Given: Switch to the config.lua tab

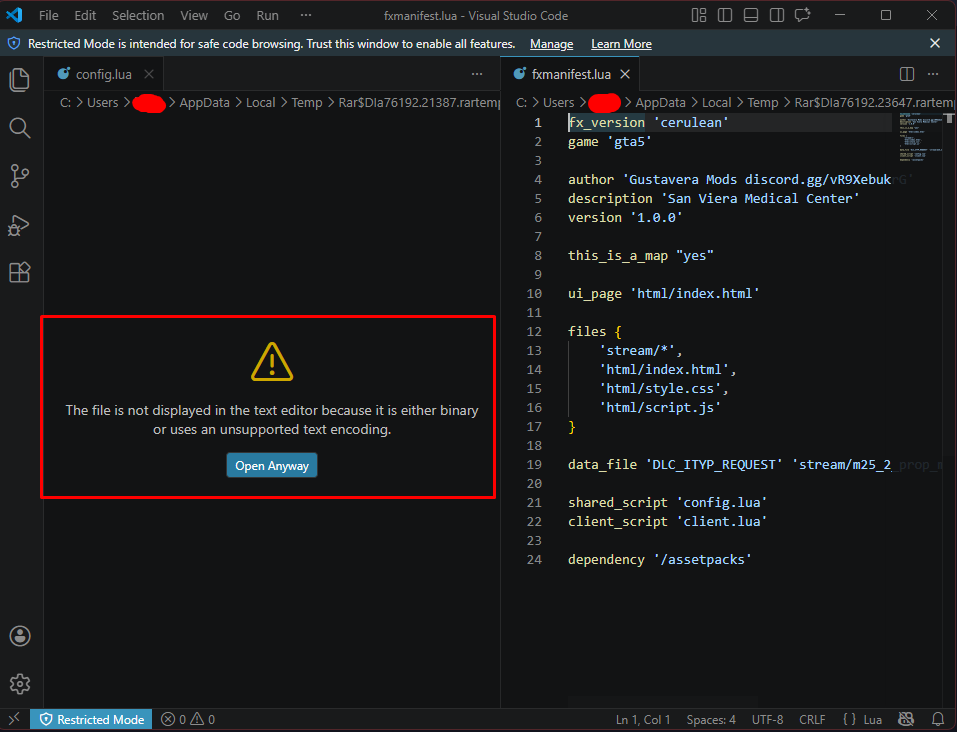Looking at the screenshot, I should pyautogui.click(x=103, y=74).
